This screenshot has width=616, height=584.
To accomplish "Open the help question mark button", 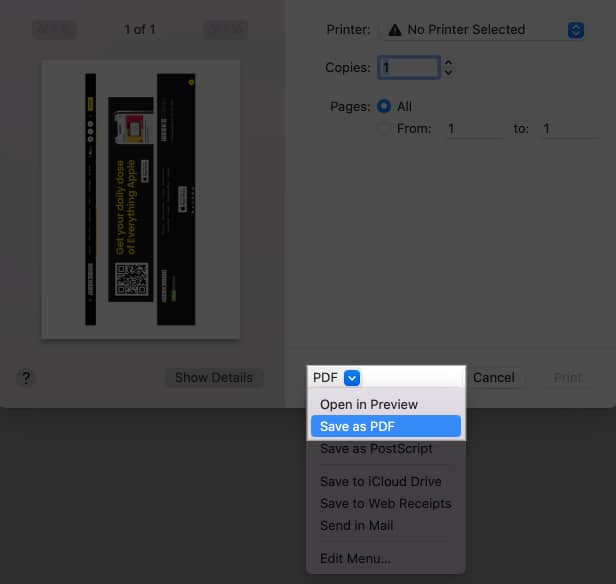I will pyautogui.click(x=26, y=378).
